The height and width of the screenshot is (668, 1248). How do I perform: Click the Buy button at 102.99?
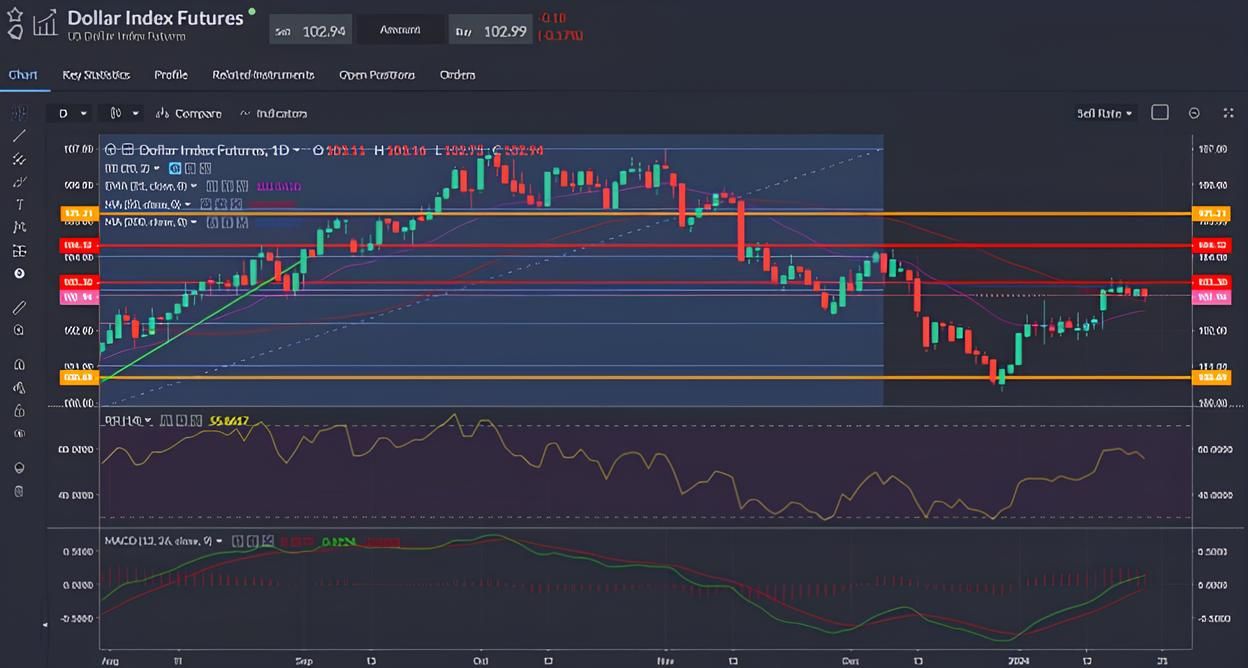(491, 31)
